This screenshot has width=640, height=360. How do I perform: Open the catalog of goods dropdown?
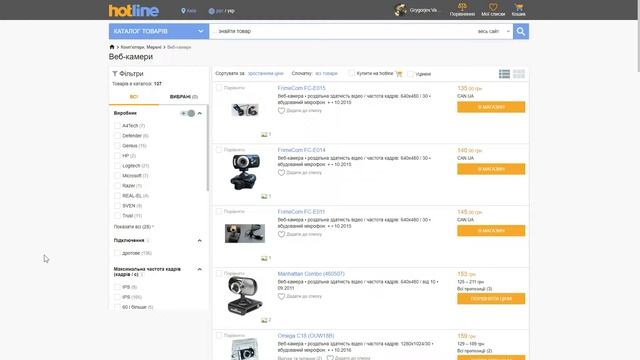point(159,31)
